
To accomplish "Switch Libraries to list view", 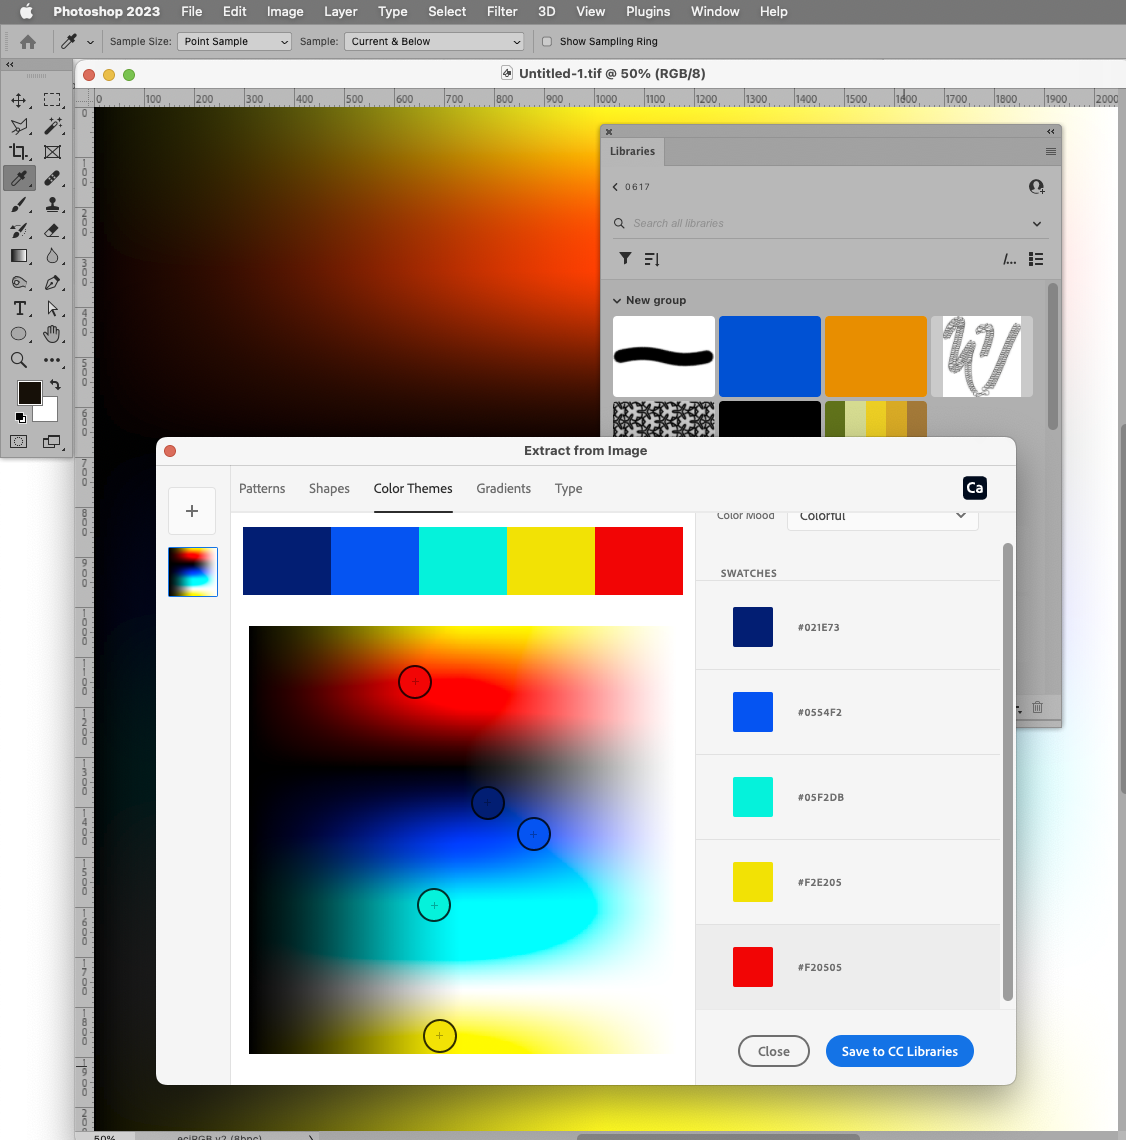I will (1036, 258).
